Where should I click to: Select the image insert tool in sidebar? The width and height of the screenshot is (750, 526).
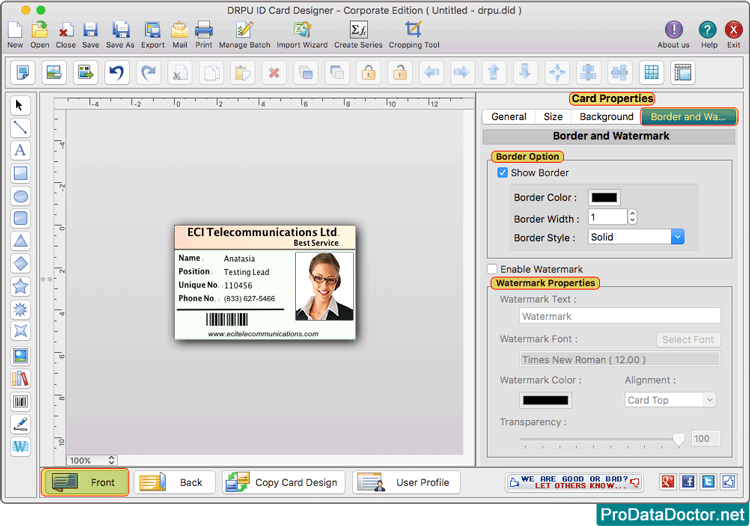click(20, 356)
